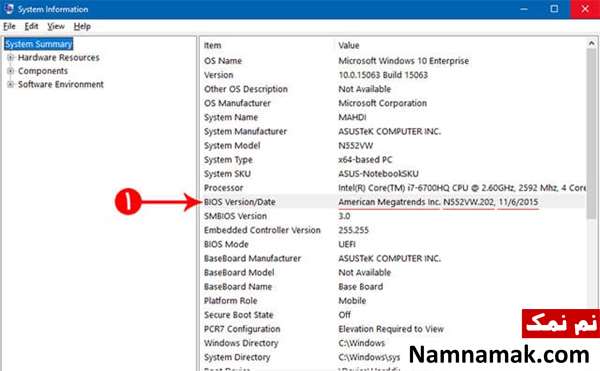Click the x64-based PC value
600x371 pixels.
pyautogui.click(x=365, y=160)
